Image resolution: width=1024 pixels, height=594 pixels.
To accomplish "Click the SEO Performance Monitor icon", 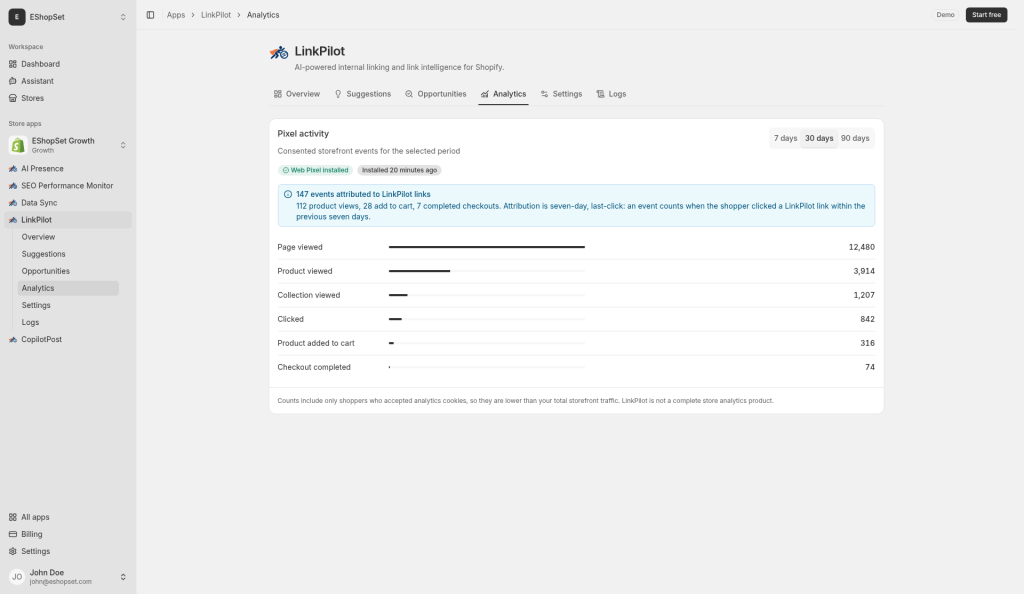I will click(x=12, y=185).
